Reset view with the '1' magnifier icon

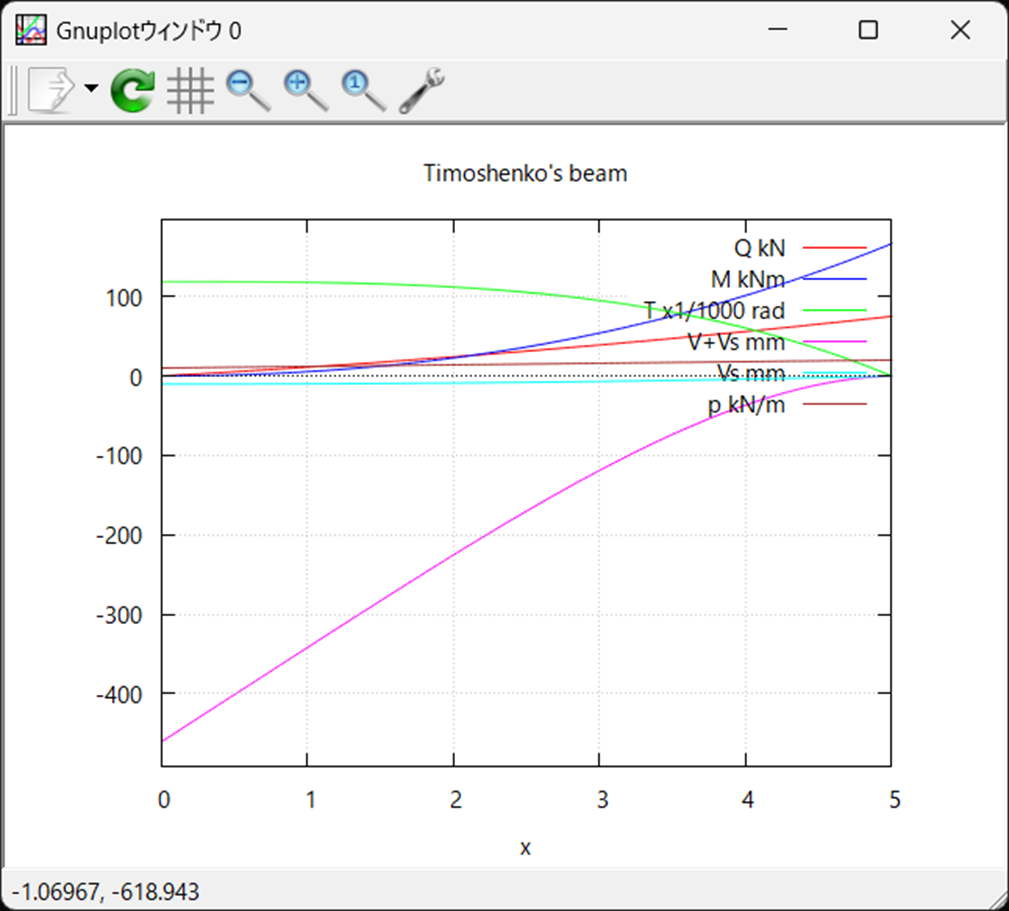tap(360, 89)
